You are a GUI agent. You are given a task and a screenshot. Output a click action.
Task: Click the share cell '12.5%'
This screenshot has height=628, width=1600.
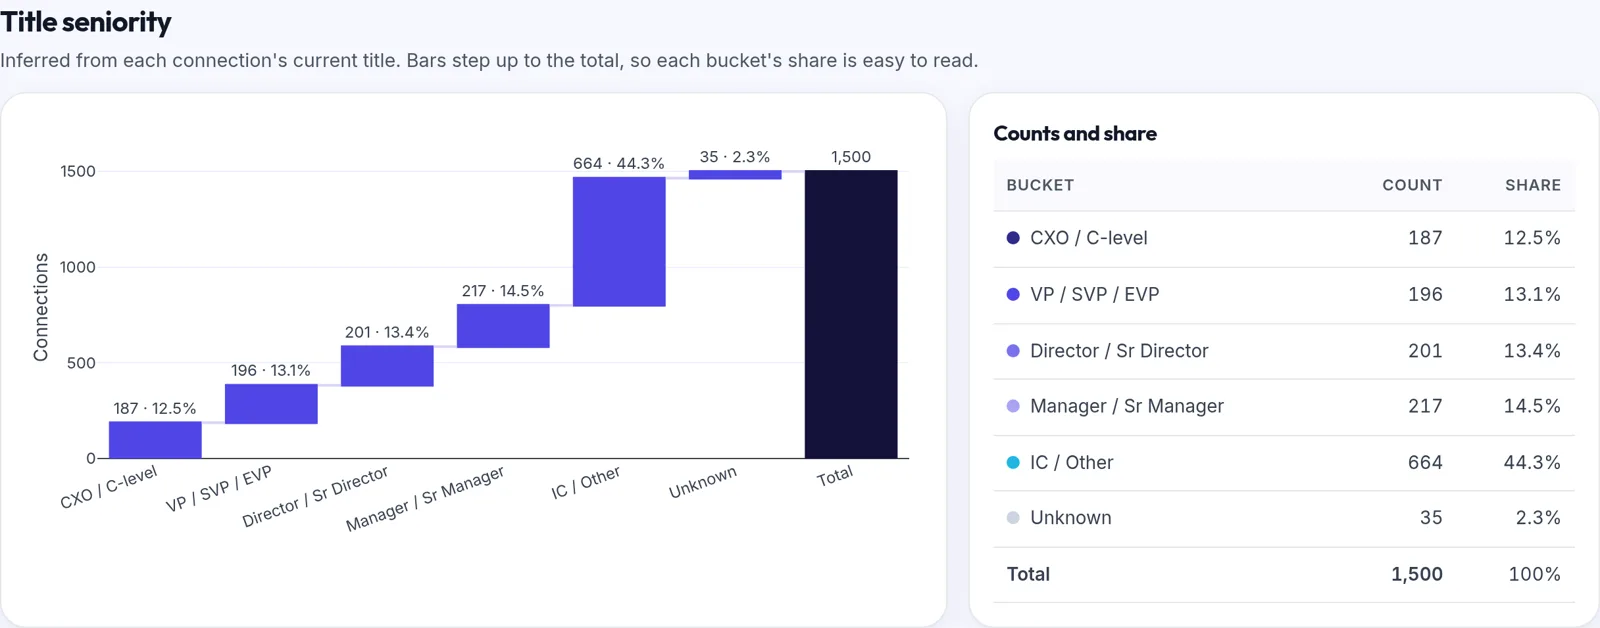coord(1532,238)
